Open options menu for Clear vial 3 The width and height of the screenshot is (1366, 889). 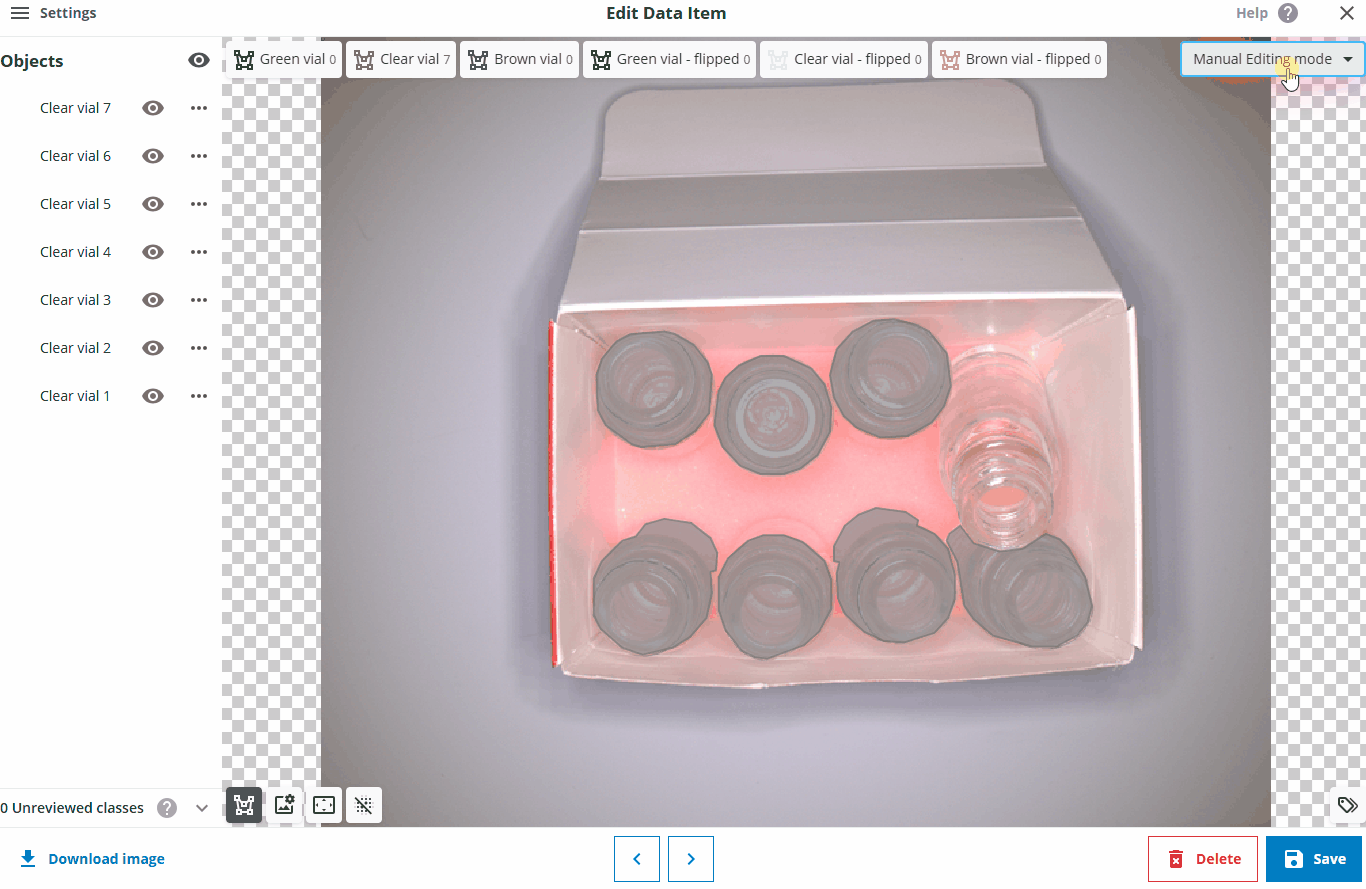199,300
